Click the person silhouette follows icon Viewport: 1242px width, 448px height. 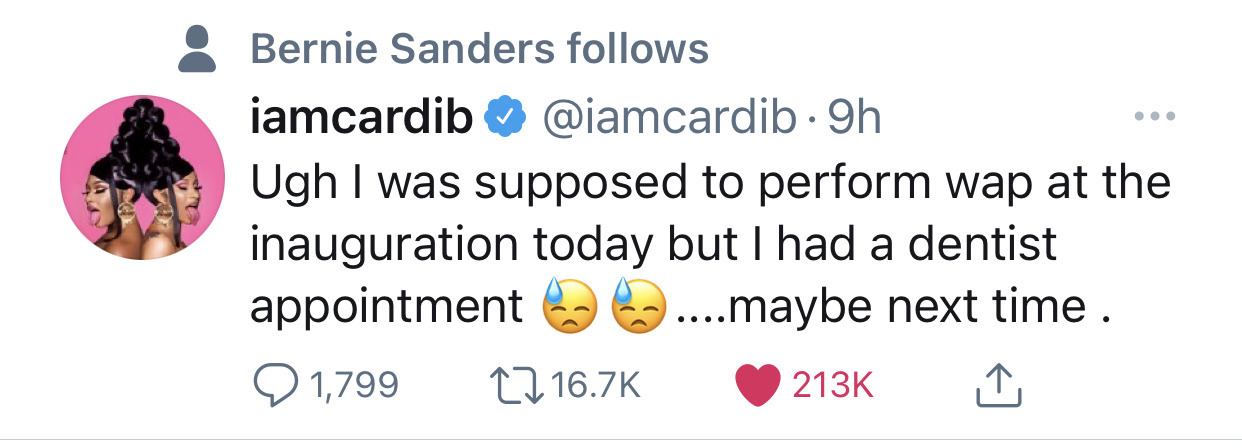point(199,48)
